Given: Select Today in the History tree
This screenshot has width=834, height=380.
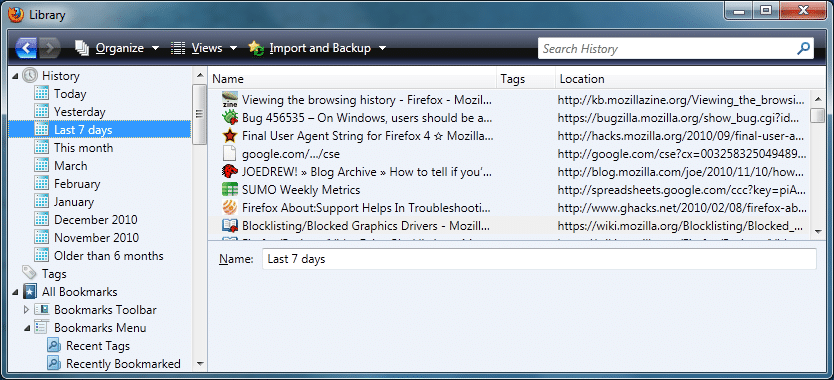Looking at the screenshot, I should click(x=70, y=94).
